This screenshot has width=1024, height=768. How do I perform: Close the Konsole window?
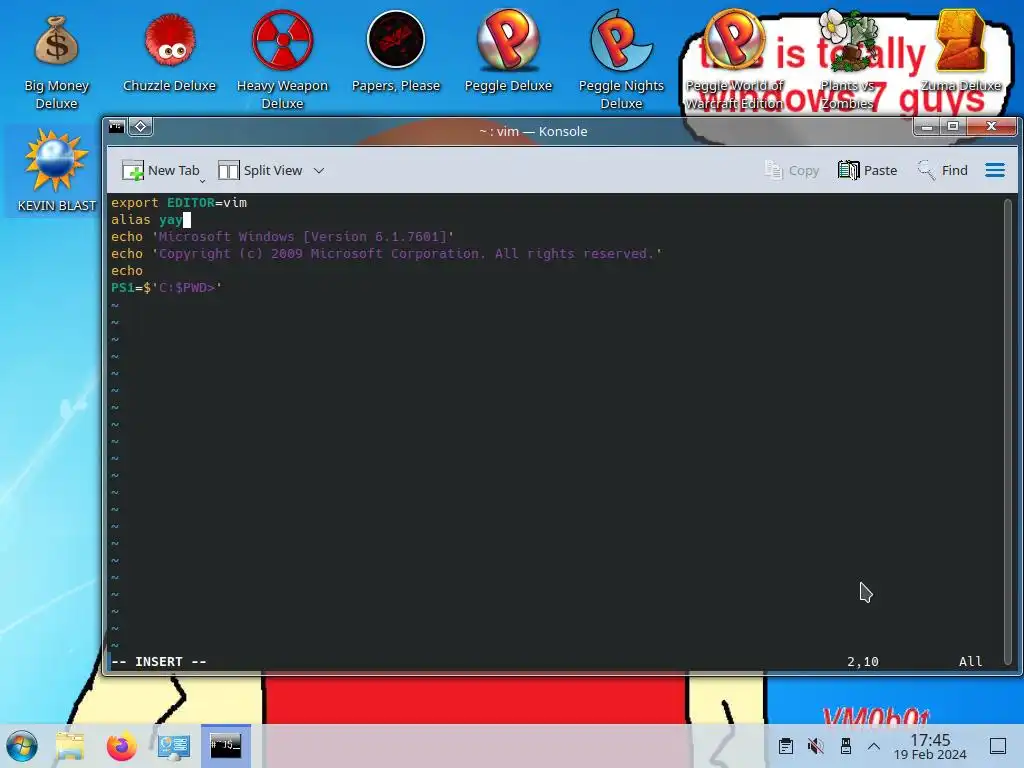(x=991, y=127)
